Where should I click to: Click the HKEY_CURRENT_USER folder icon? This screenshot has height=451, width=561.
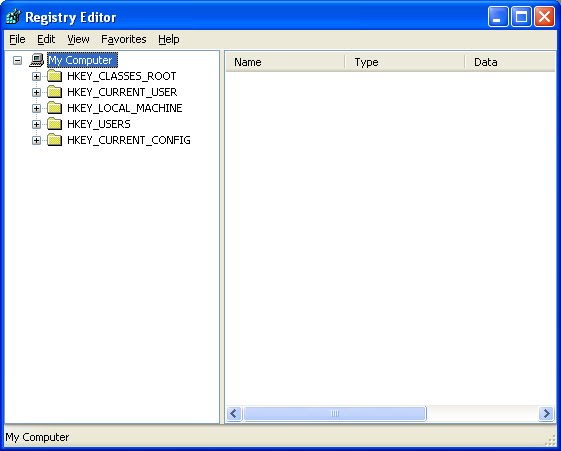[54, 92]
